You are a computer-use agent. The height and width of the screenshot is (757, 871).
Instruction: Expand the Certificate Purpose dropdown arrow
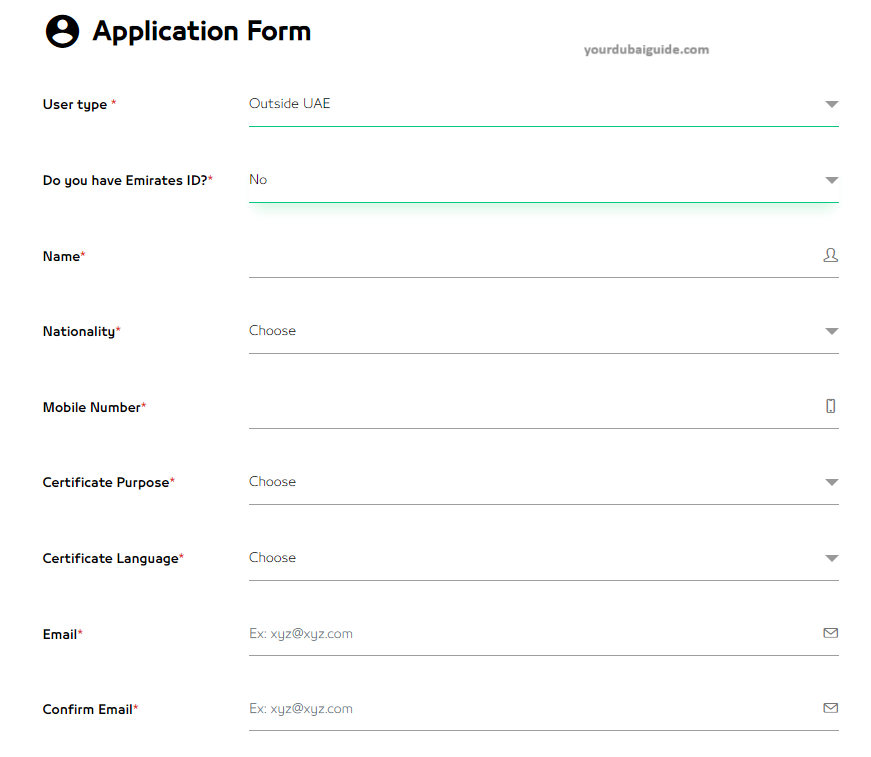click(831, 482)
